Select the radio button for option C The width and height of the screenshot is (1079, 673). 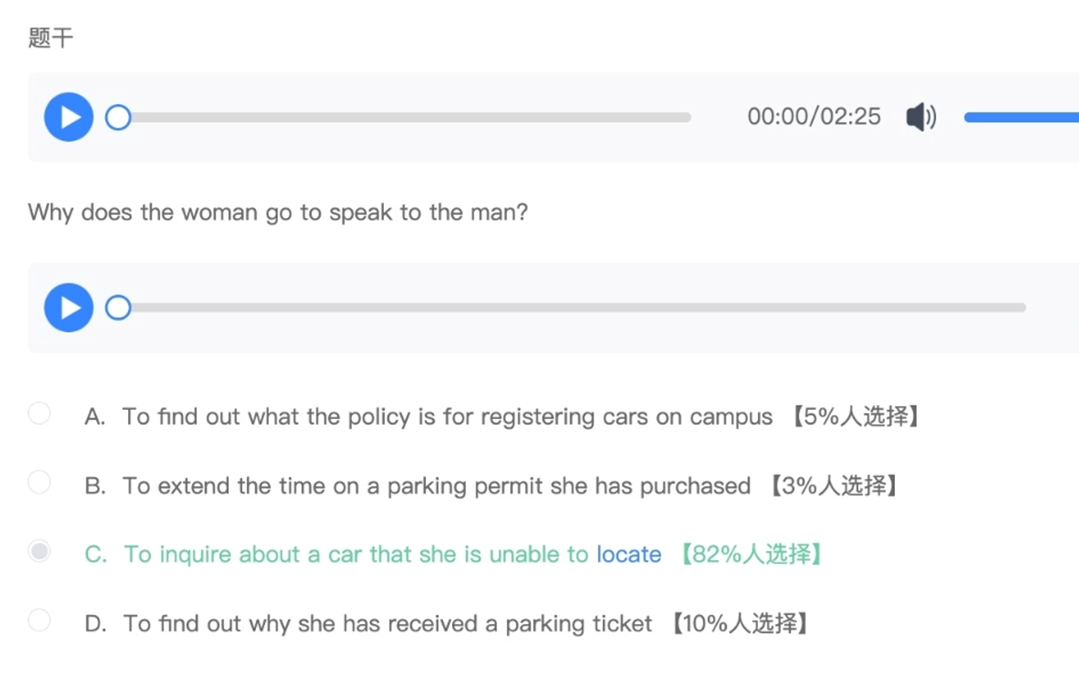39,551
